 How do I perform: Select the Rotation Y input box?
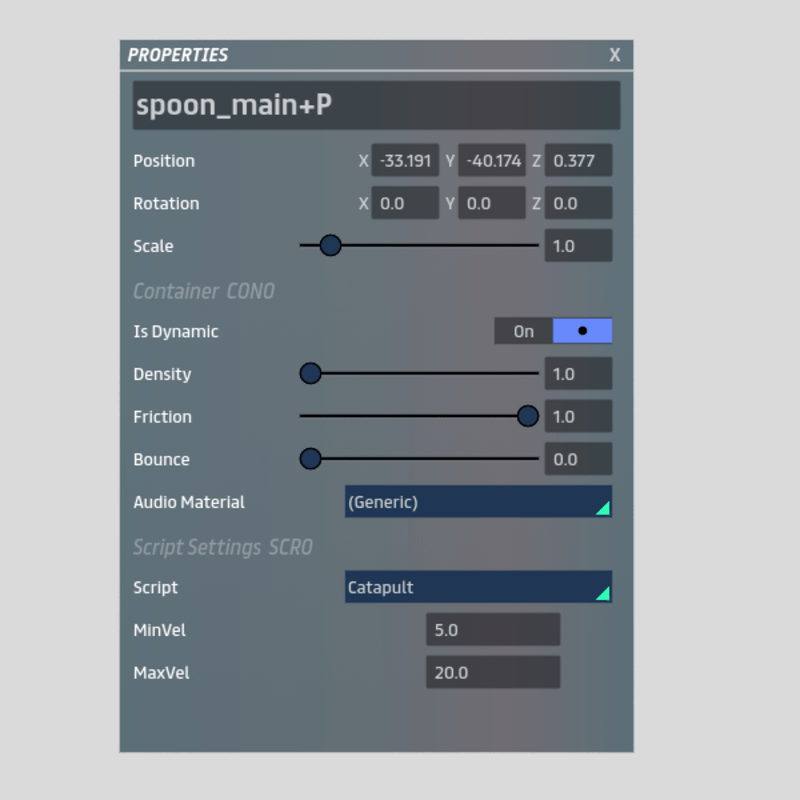492,203
